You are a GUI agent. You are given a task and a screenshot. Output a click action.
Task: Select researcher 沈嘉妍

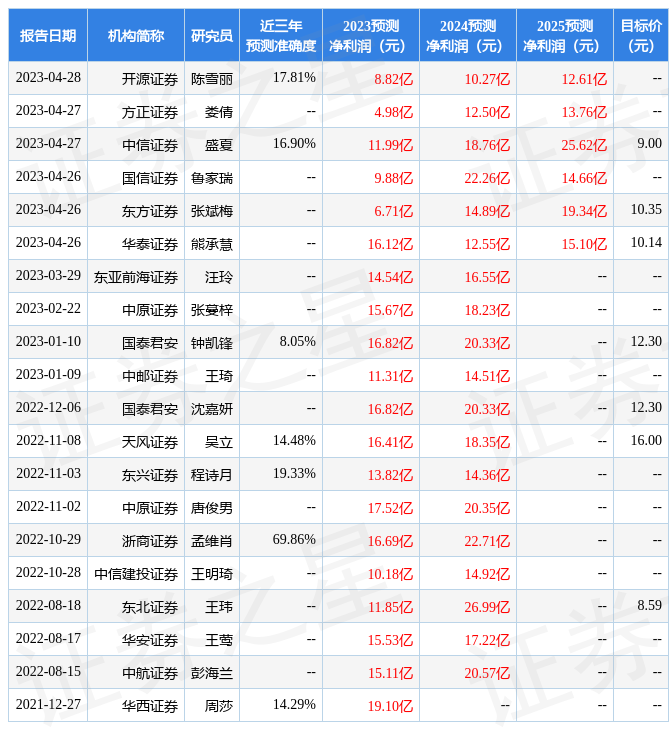[x=212, y=409]
